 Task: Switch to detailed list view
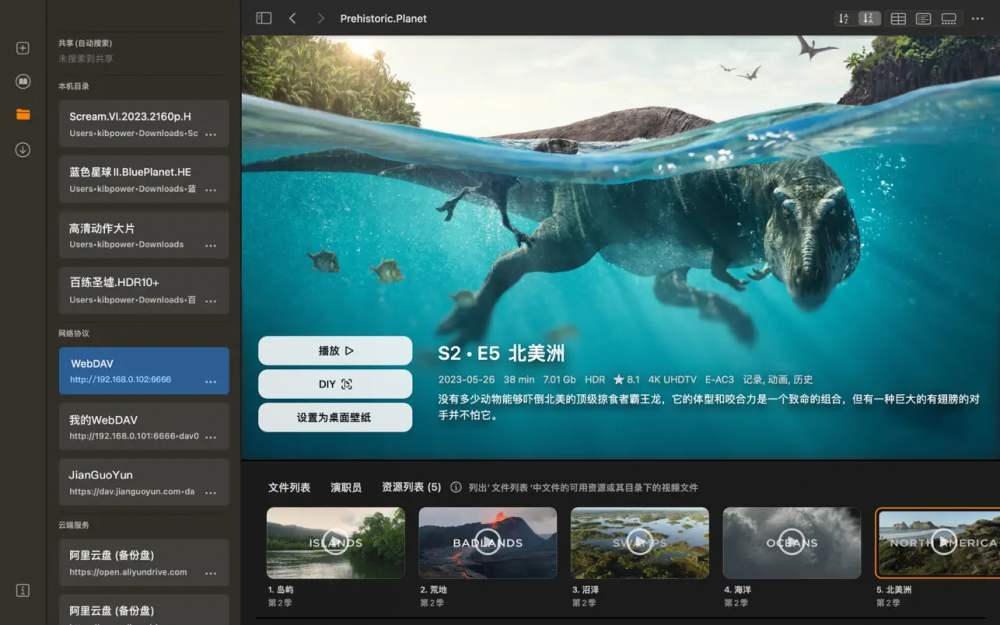coord(923,18)
